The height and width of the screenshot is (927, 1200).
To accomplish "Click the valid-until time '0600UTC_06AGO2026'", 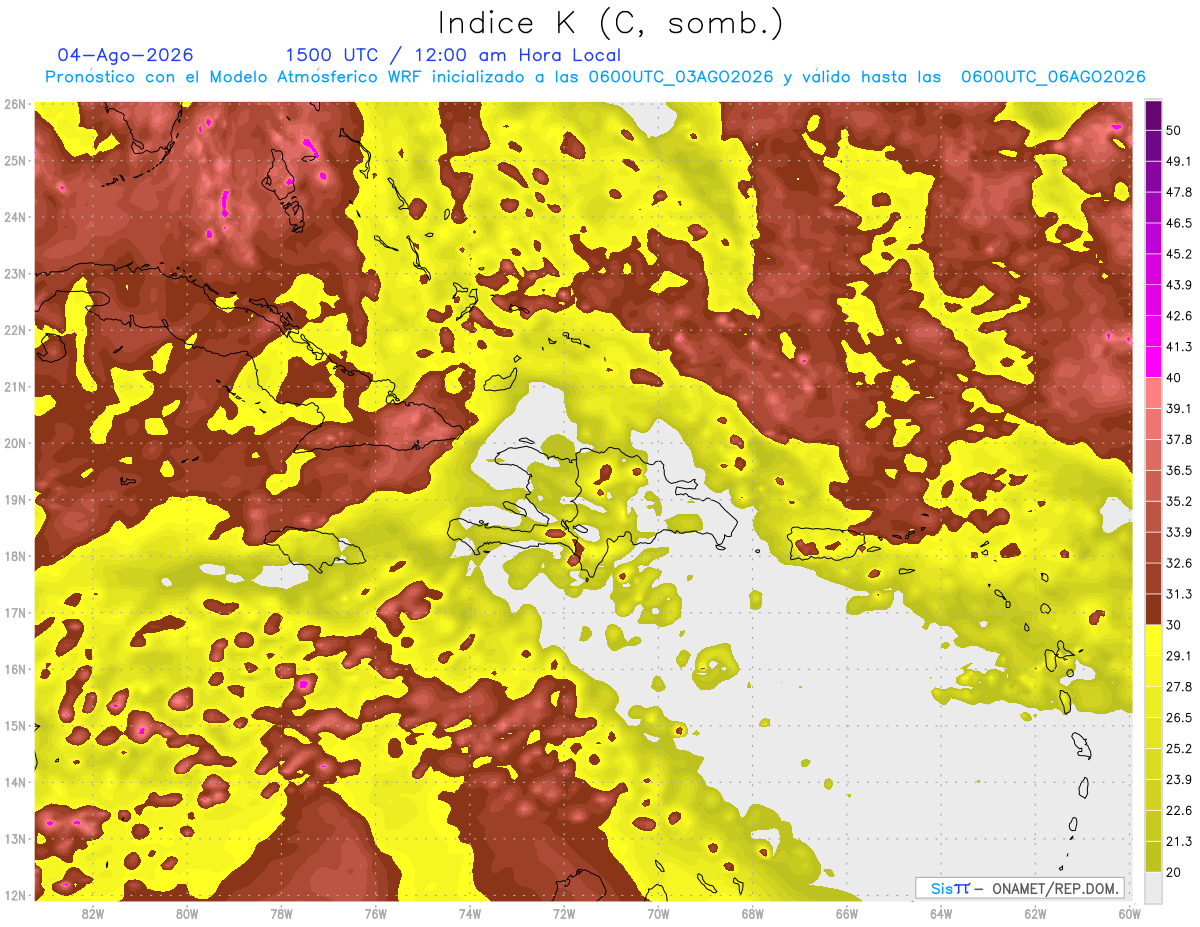I will click(1053, 77).
